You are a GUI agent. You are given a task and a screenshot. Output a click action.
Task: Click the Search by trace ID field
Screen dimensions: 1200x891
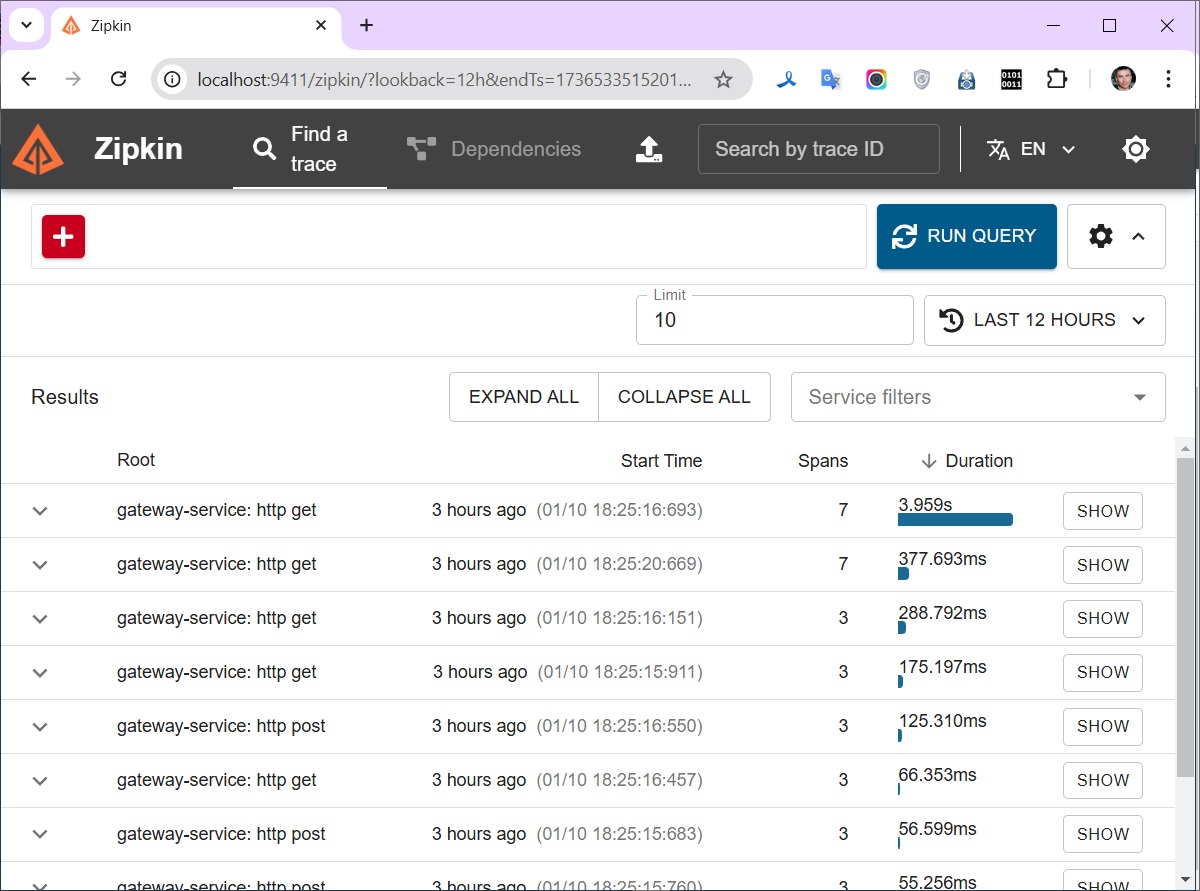[x=818, y=149]
